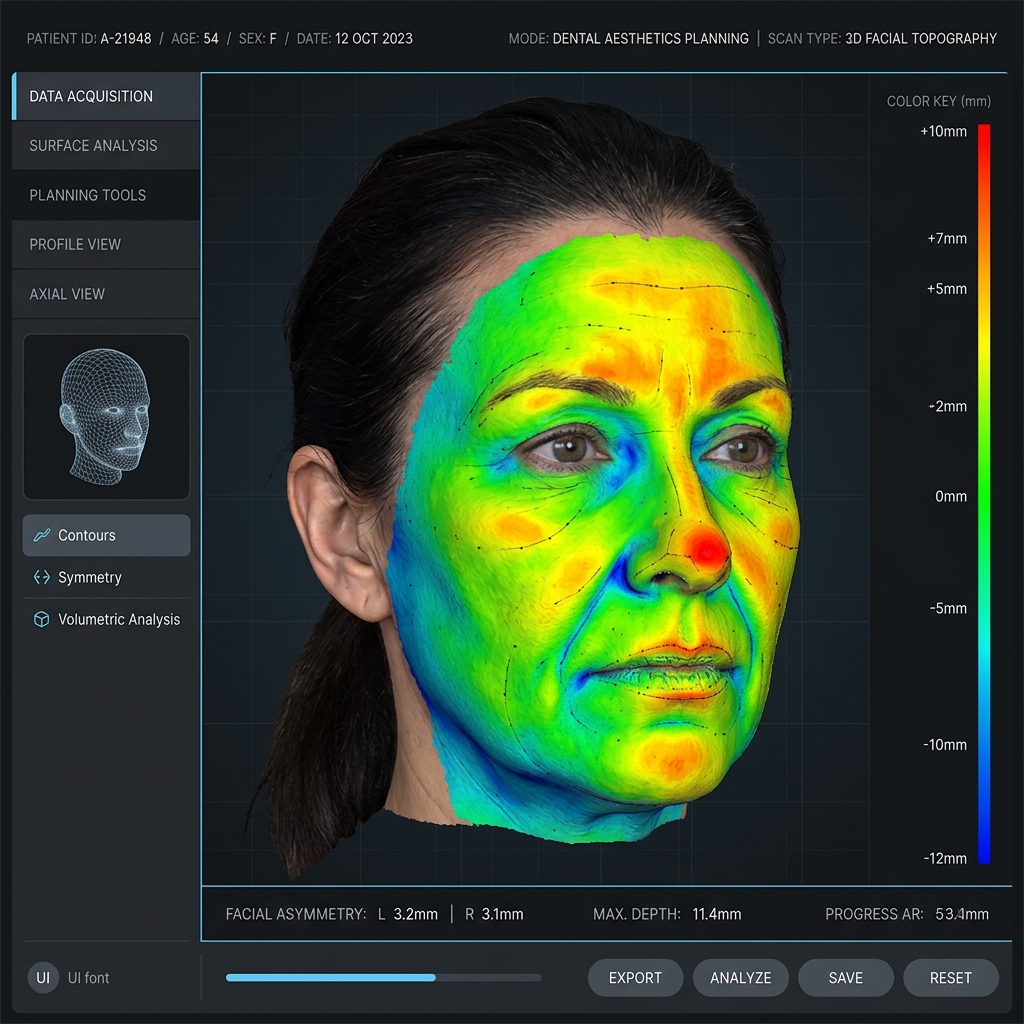
Task: Select the Axial View tab
Action: coord(106,294)
